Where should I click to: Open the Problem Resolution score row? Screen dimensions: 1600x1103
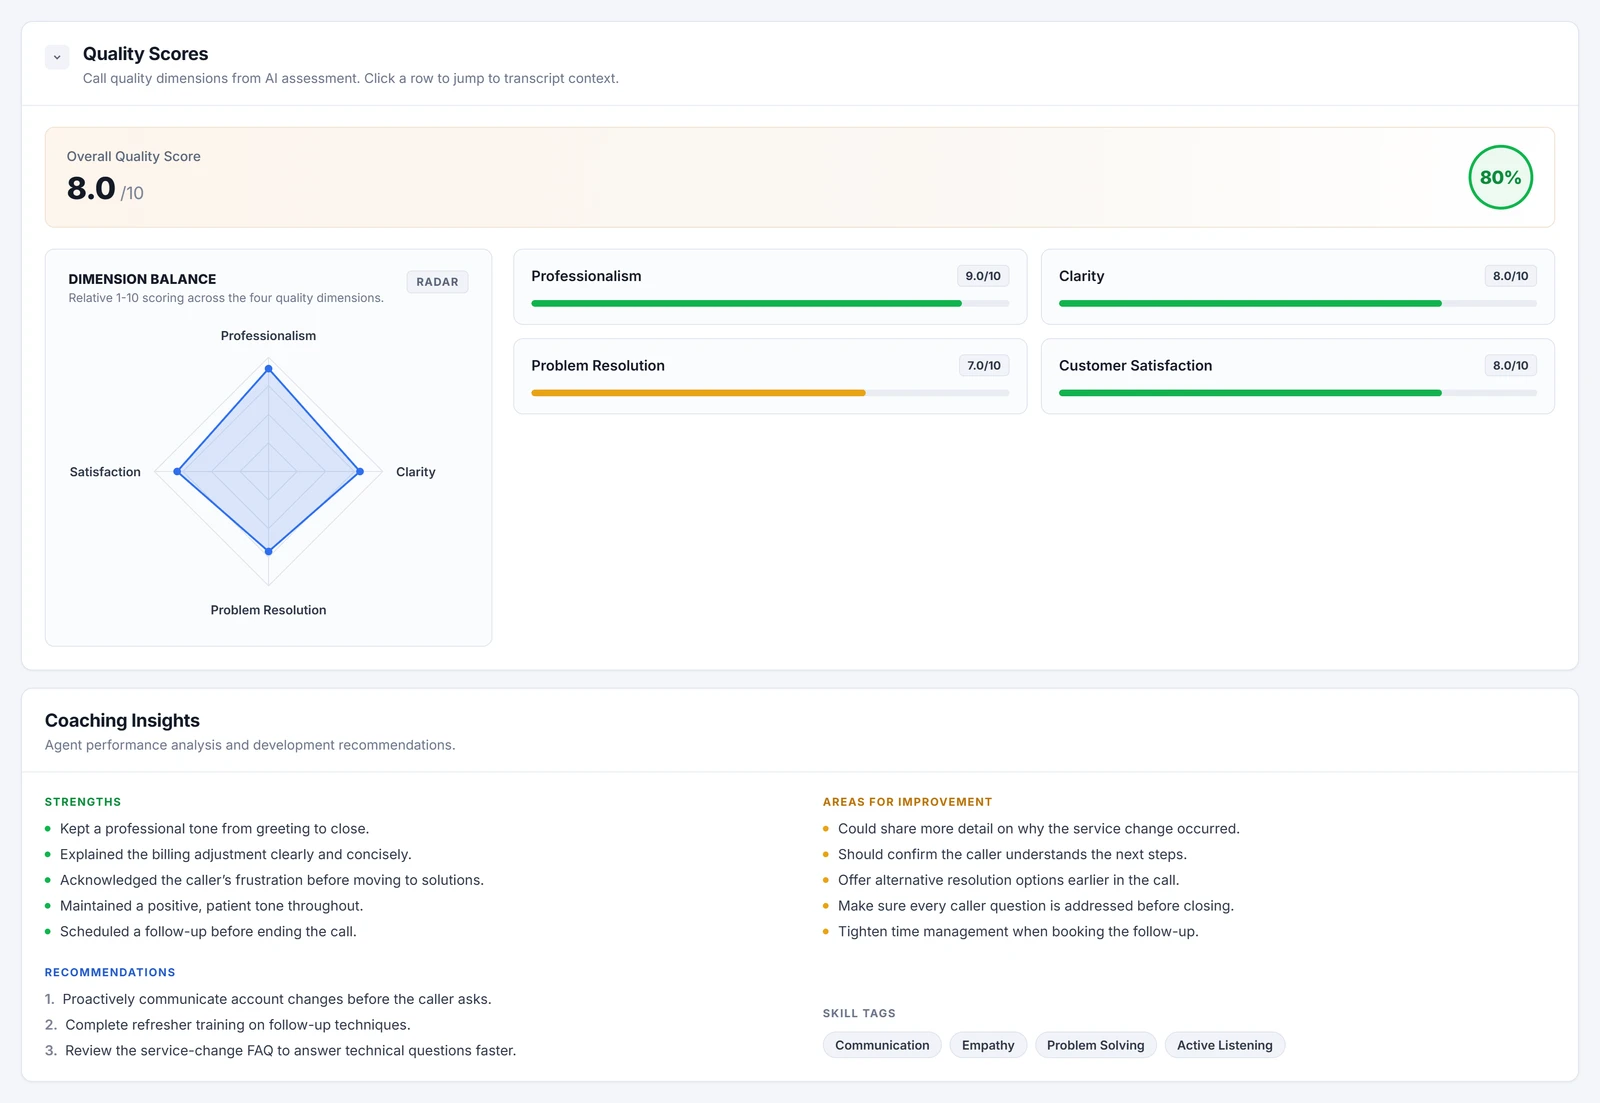(x=770, y=376)
